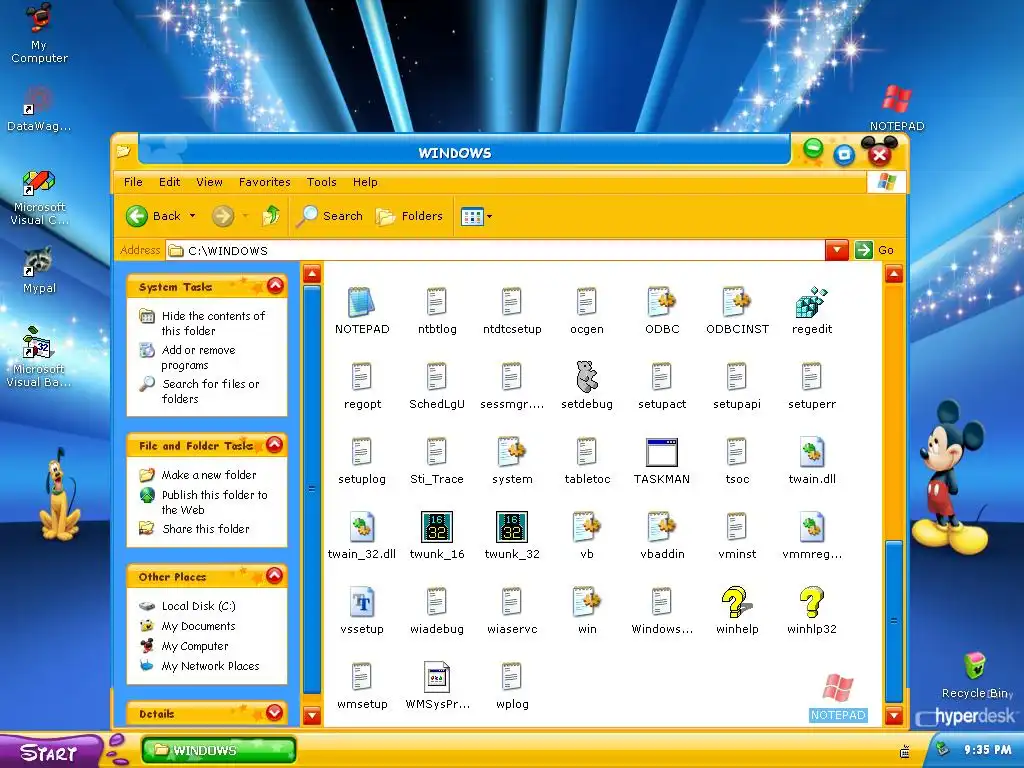The image size is (1024, 768).
Task: Click the Back navigation button
Action: 153,216
